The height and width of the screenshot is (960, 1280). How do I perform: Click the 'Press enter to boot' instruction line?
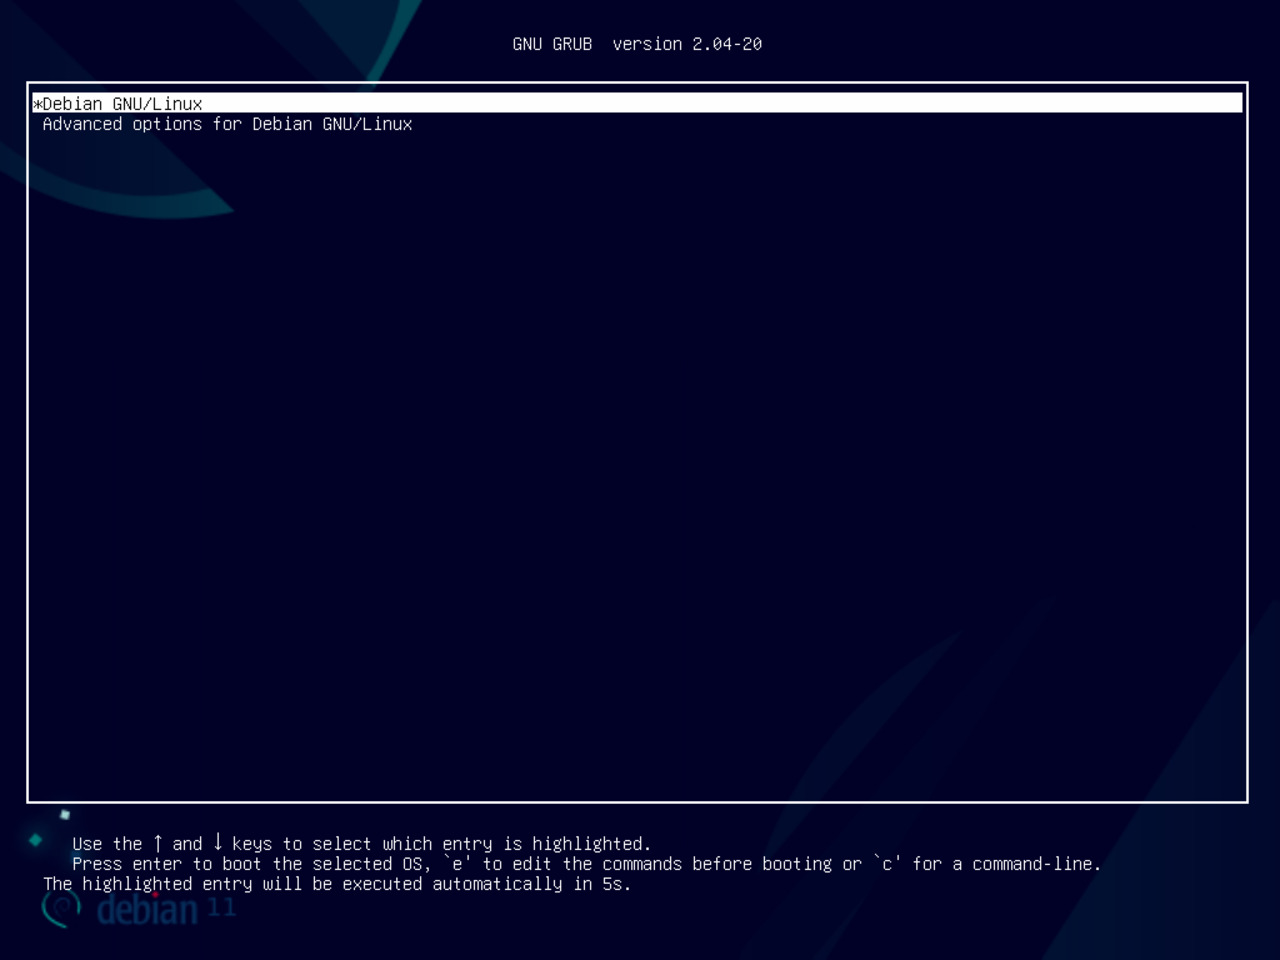click(586, 864)
